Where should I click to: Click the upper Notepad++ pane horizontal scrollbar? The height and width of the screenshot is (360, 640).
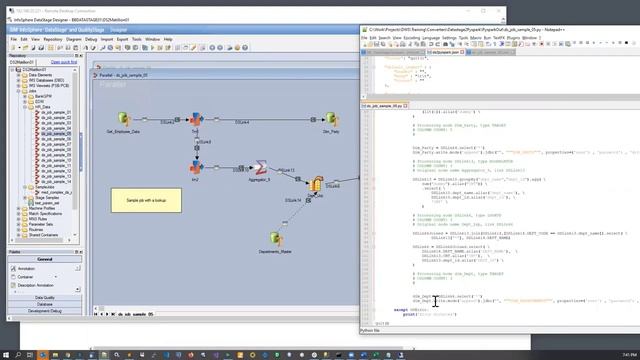pos(502,97)
